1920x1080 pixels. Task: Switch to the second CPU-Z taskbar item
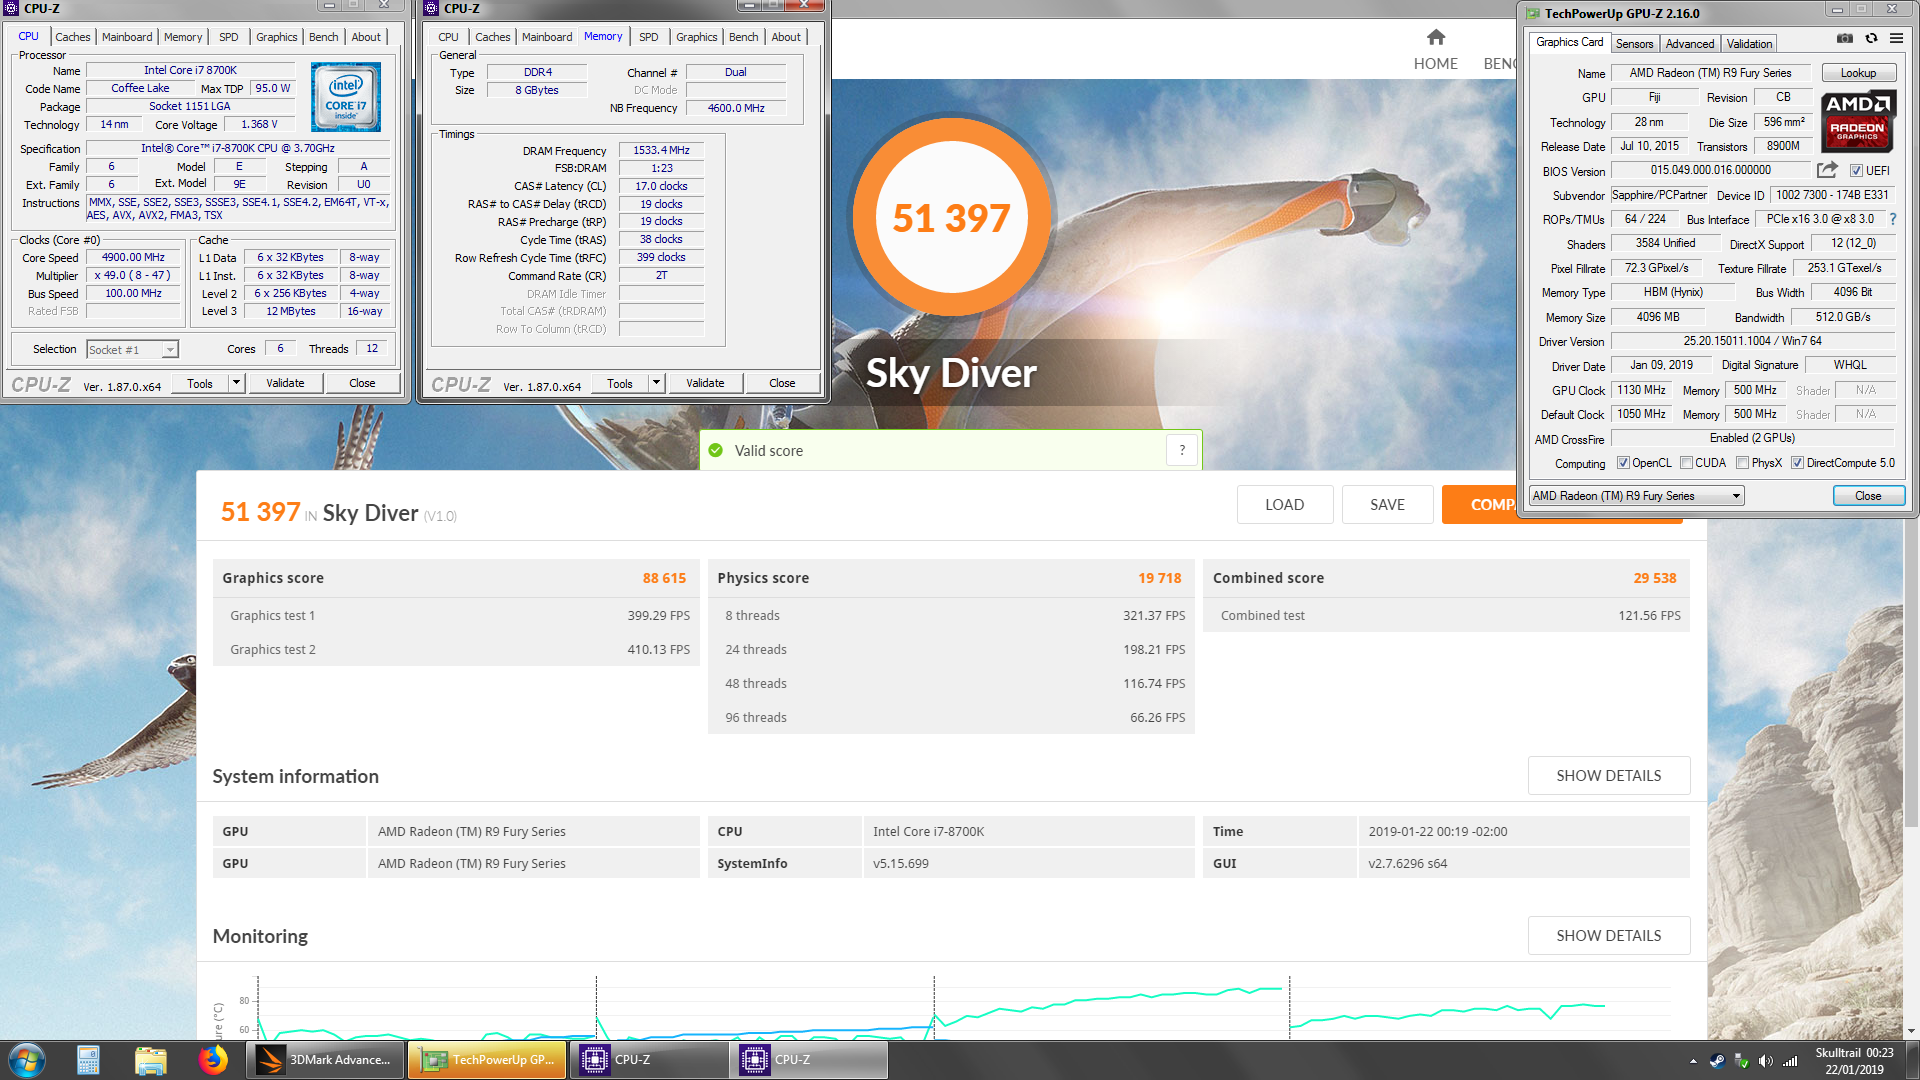click(x=811, y=1060)
